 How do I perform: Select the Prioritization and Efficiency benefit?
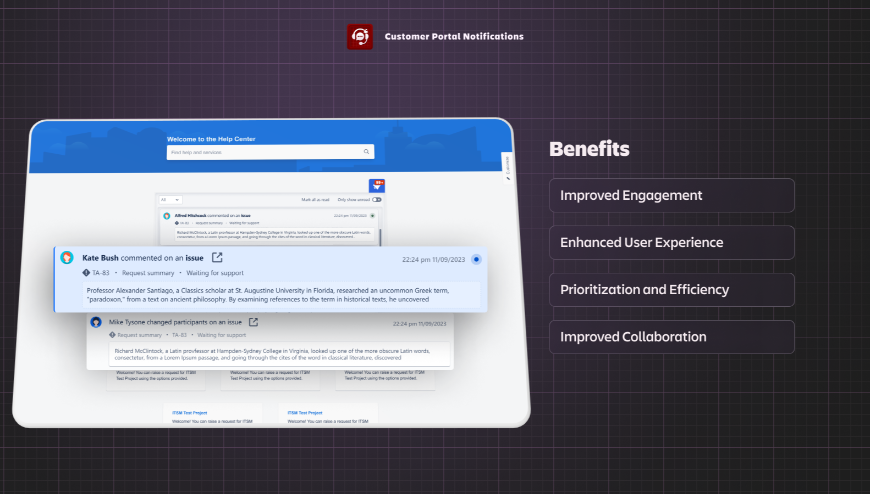tap(671, 290)
